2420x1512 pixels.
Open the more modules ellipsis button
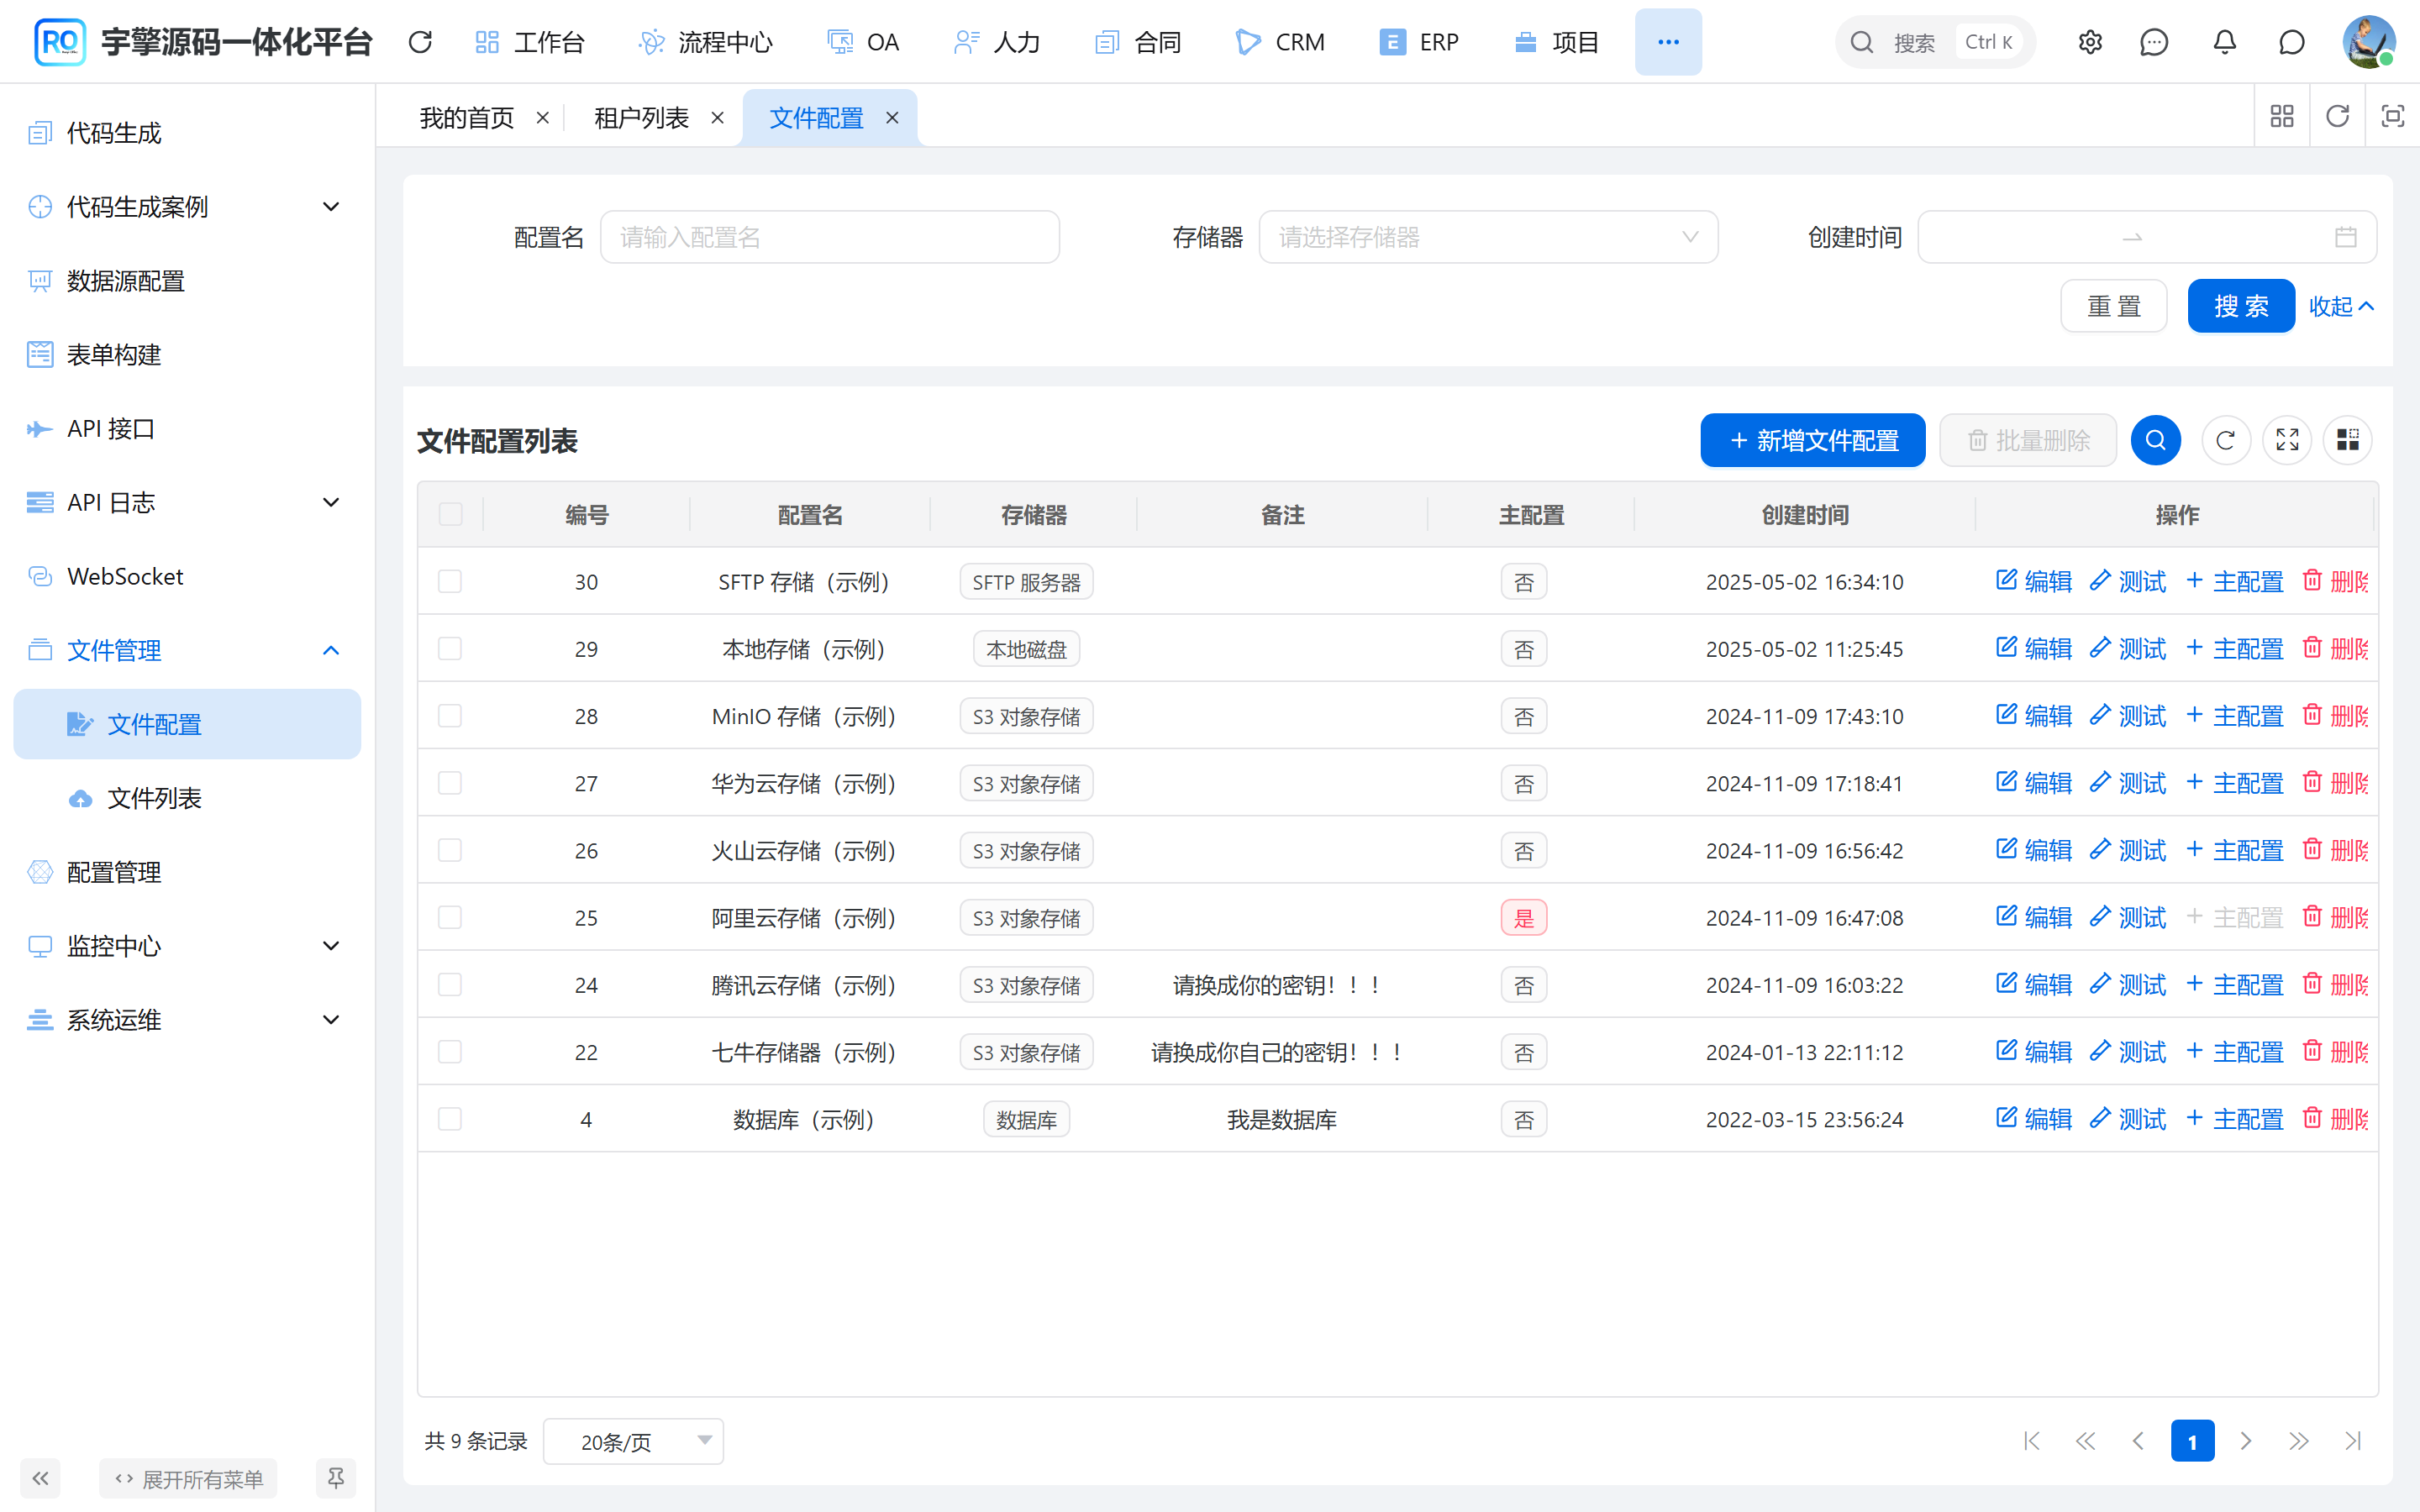1668,42
